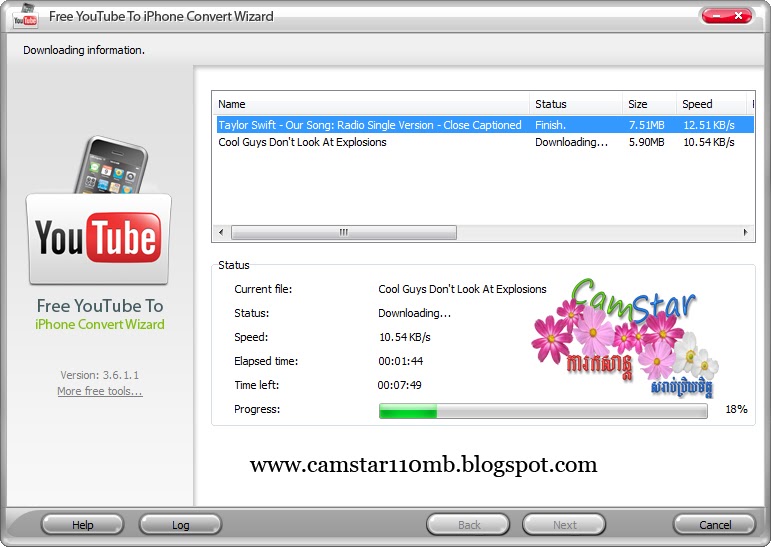Screen dimensions: 771x547
Task: Click the 5.90MB size cell
Action: click(x=646, y=142)
